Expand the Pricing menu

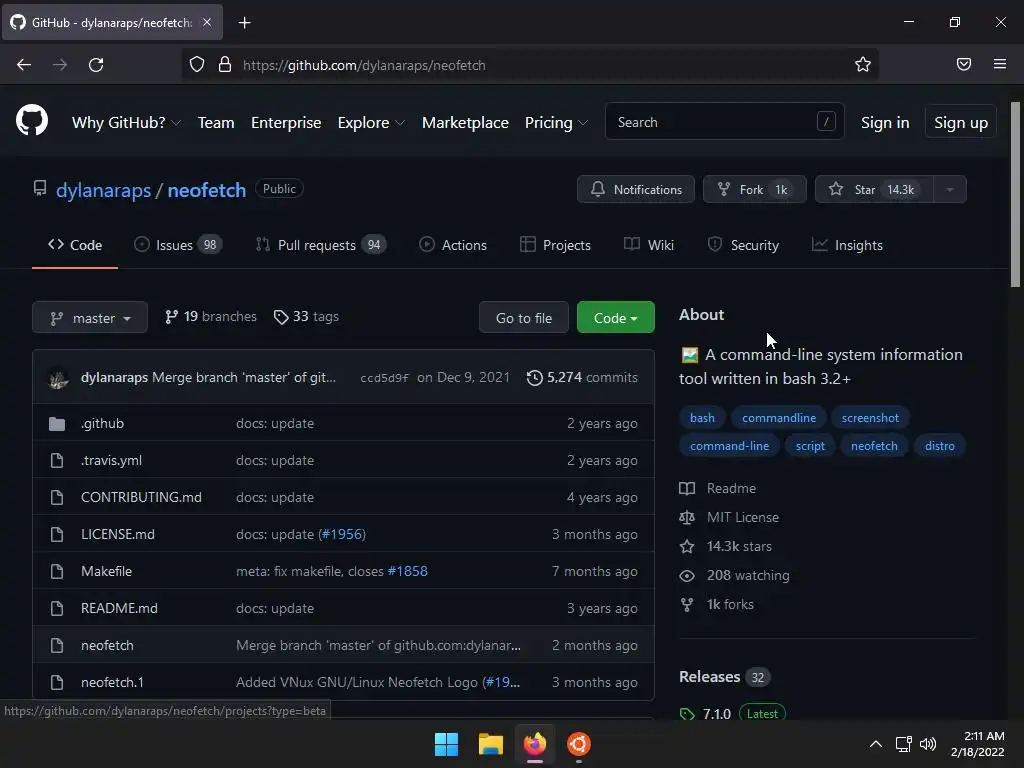click(556, 122)
